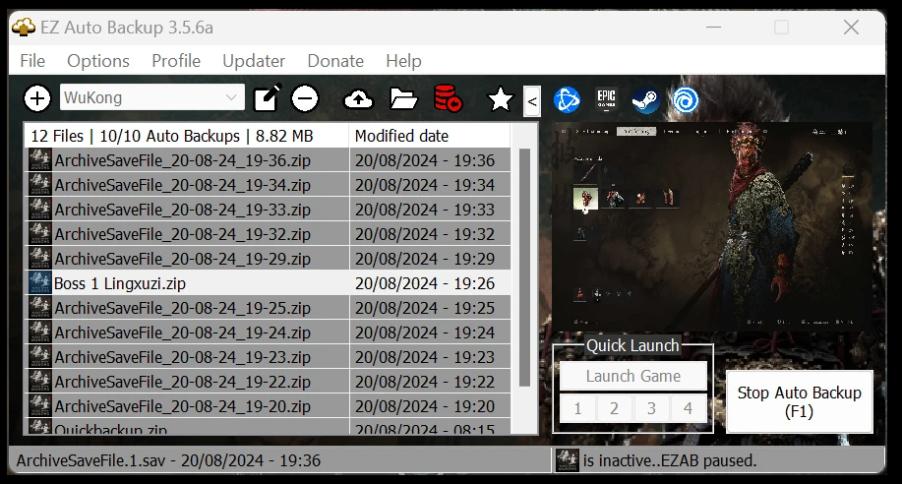Select ArchiveSaveFile_20-08-24_19-22.zip
The image size is (902, 484).
tap(269, 382)
